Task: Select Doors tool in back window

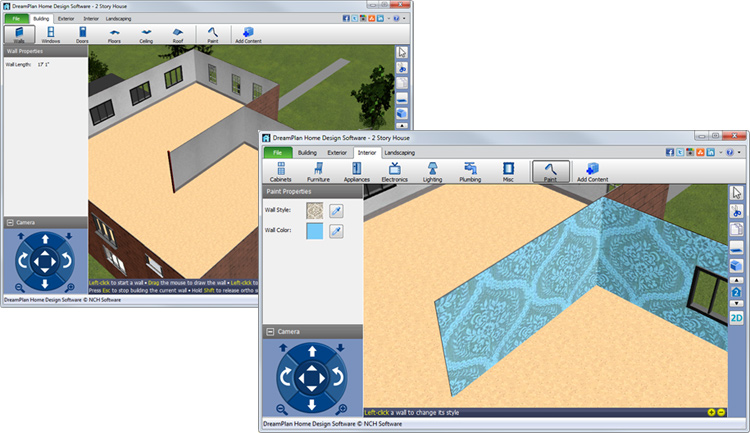Action: click(82, 34)
